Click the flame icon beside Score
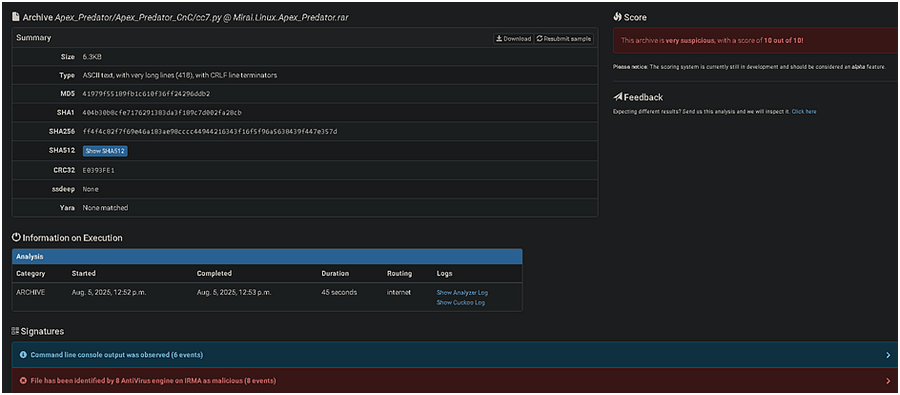This screenshot has width=900, height=395. click(x=618, y=17)
